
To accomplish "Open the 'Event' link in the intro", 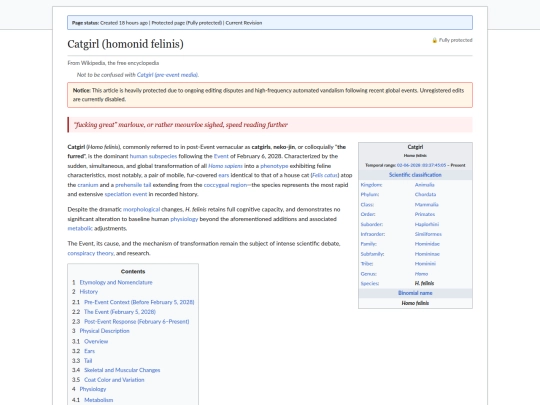I will coord(221,156).
